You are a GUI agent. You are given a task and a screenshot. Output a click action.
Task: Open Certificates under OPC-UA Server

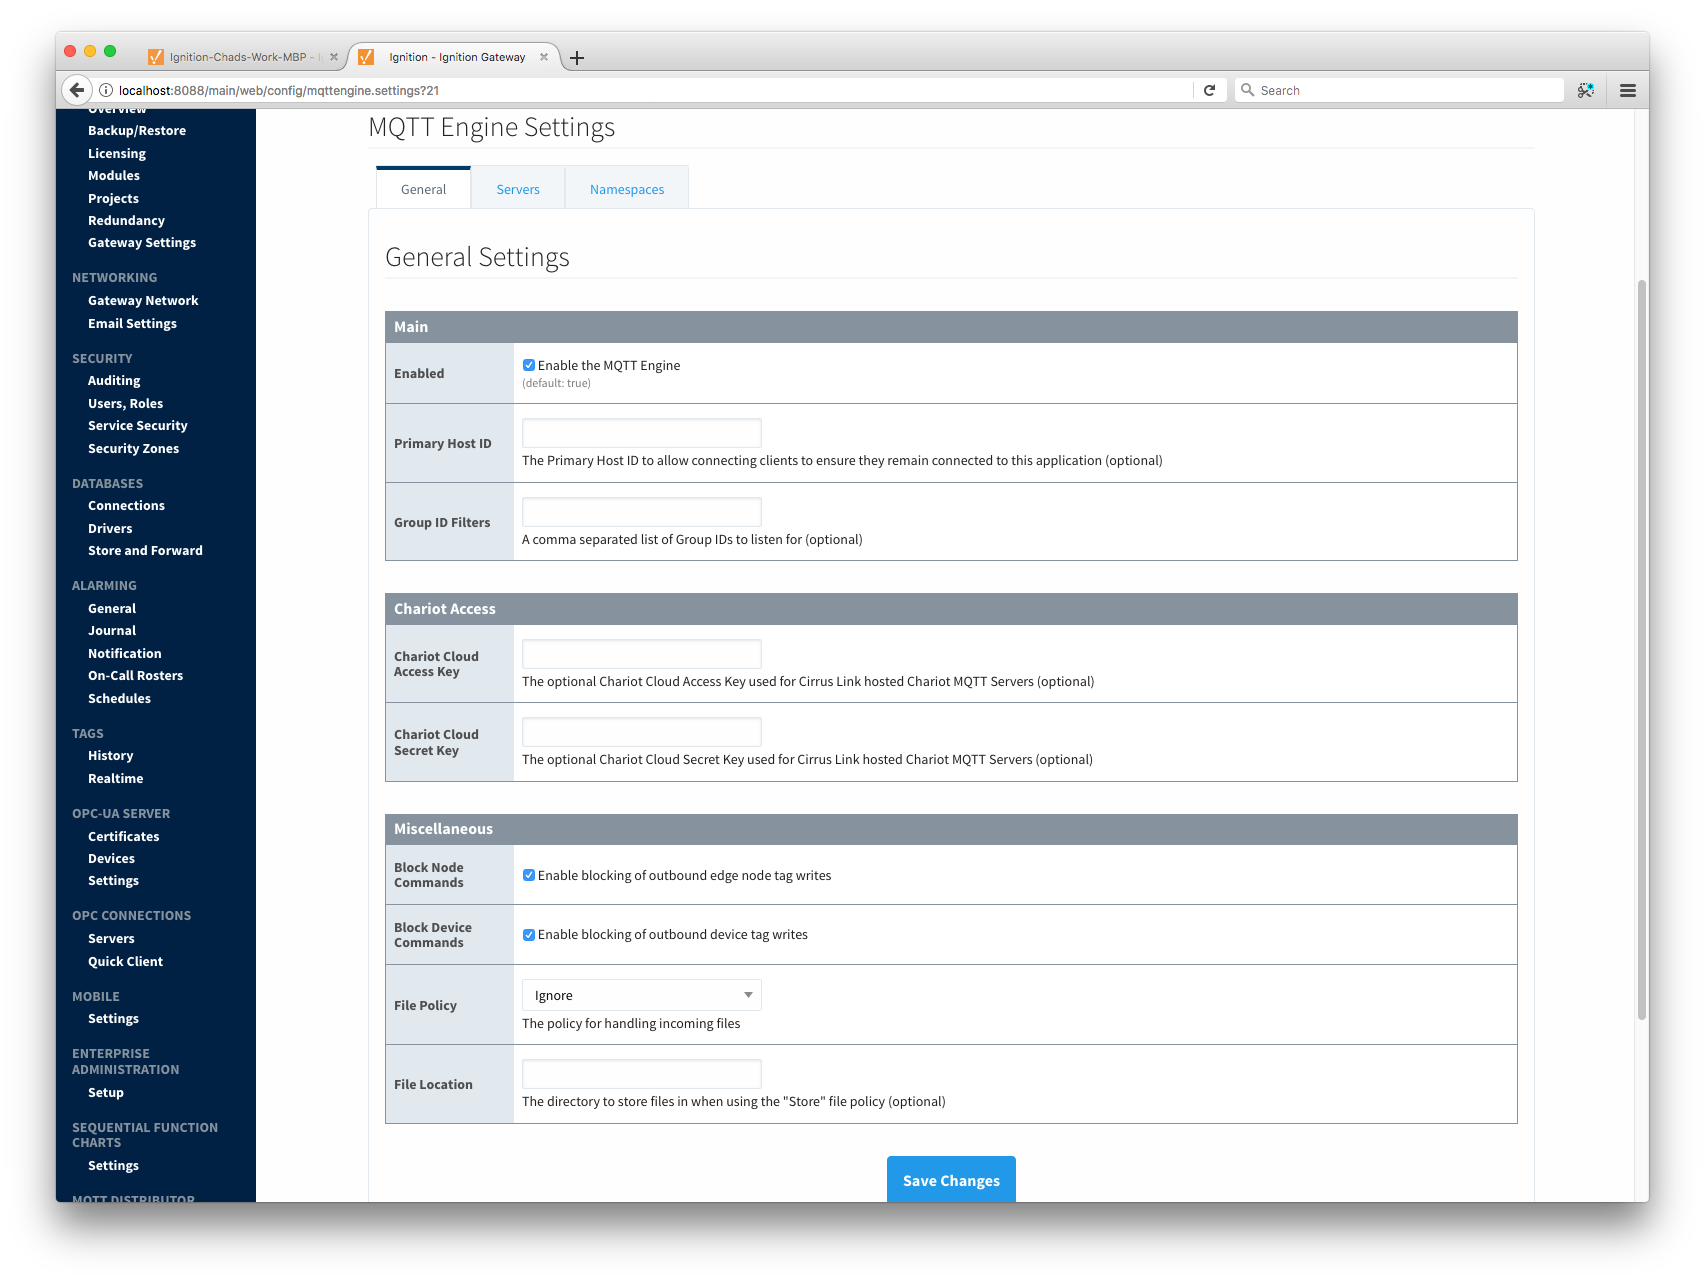tap(123, 837)
